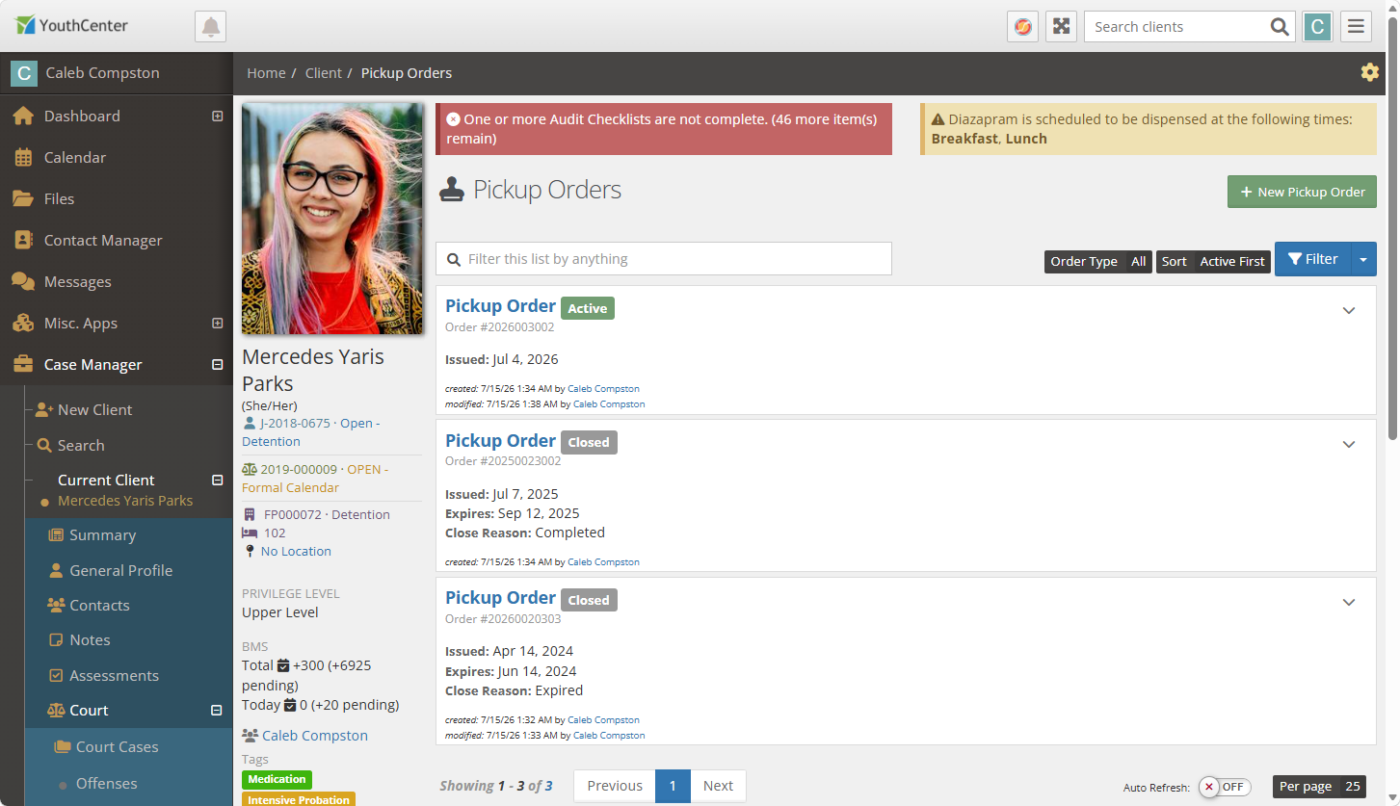The image size is (1400, 806).
Task: Expand the Dashboard plus toggle
Action: pyautogui.click(x=217, y=116)
